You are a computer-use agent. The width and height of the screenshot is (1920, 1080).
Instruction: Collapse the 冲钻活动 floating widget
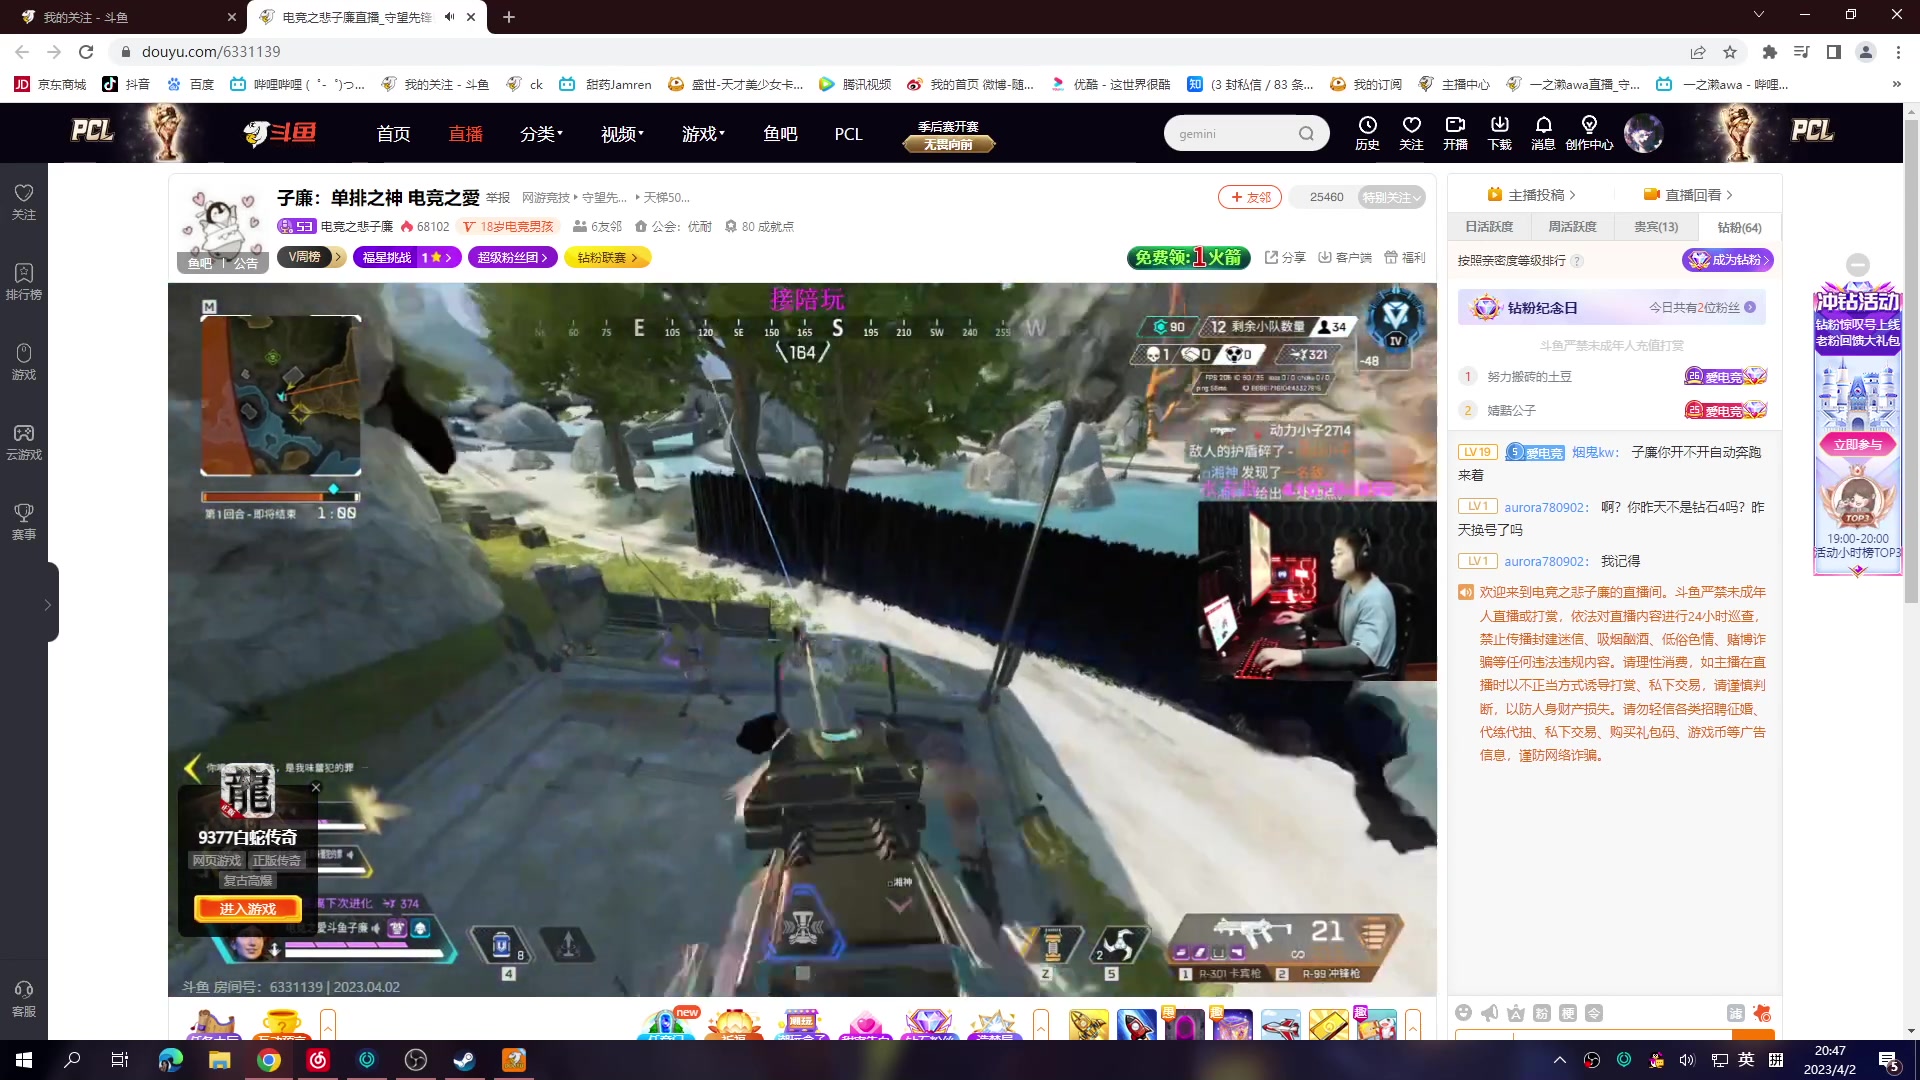(1858, 265)
